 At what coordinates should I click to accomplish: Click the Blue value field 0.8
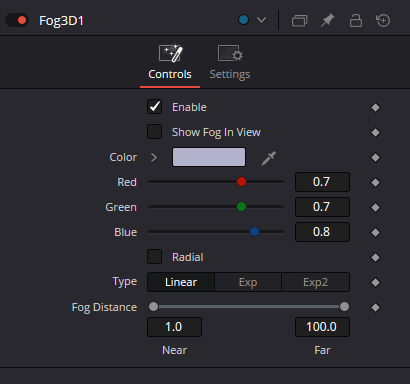click(322, 232)
